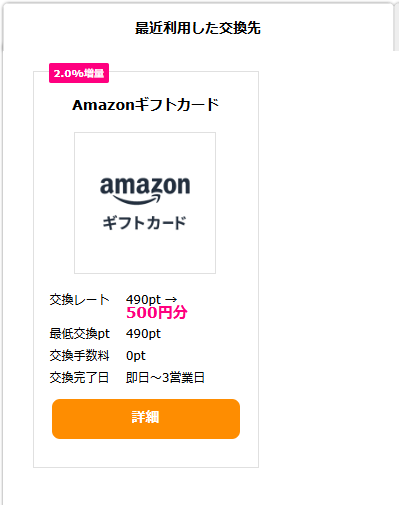Click the ギフトカード text inside the logo

coord(144,223)
